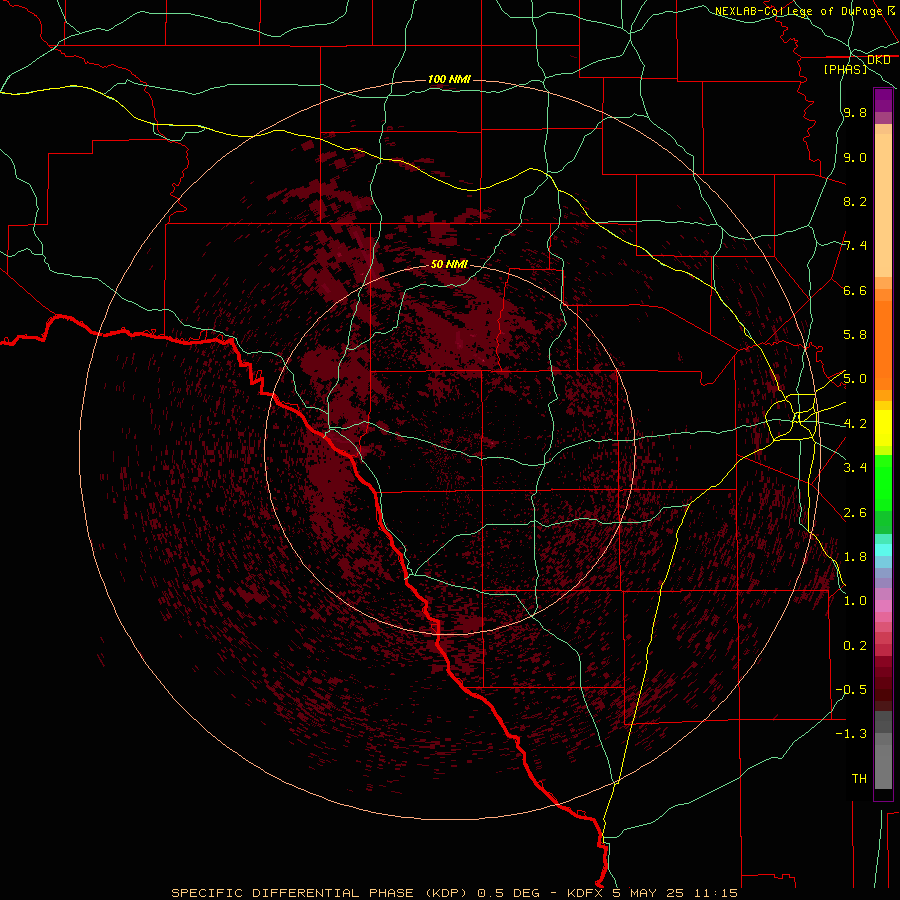Click the SPECIFIC DIFFERENTIAL PHASE caption text
The width and height of the screenshot is (900, 900).
[x=292, y=893]
